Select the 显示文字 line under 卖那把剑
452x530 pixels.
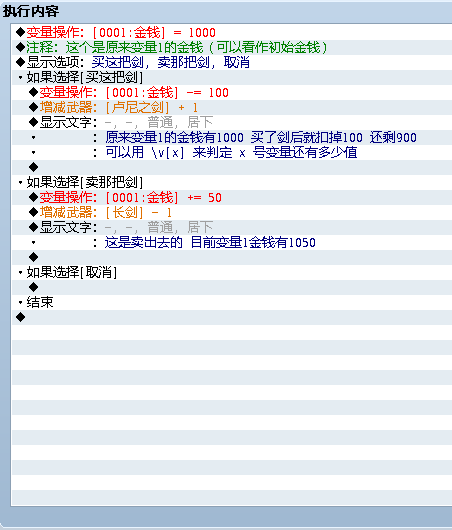pyautogui.click(x=232, y=227)
